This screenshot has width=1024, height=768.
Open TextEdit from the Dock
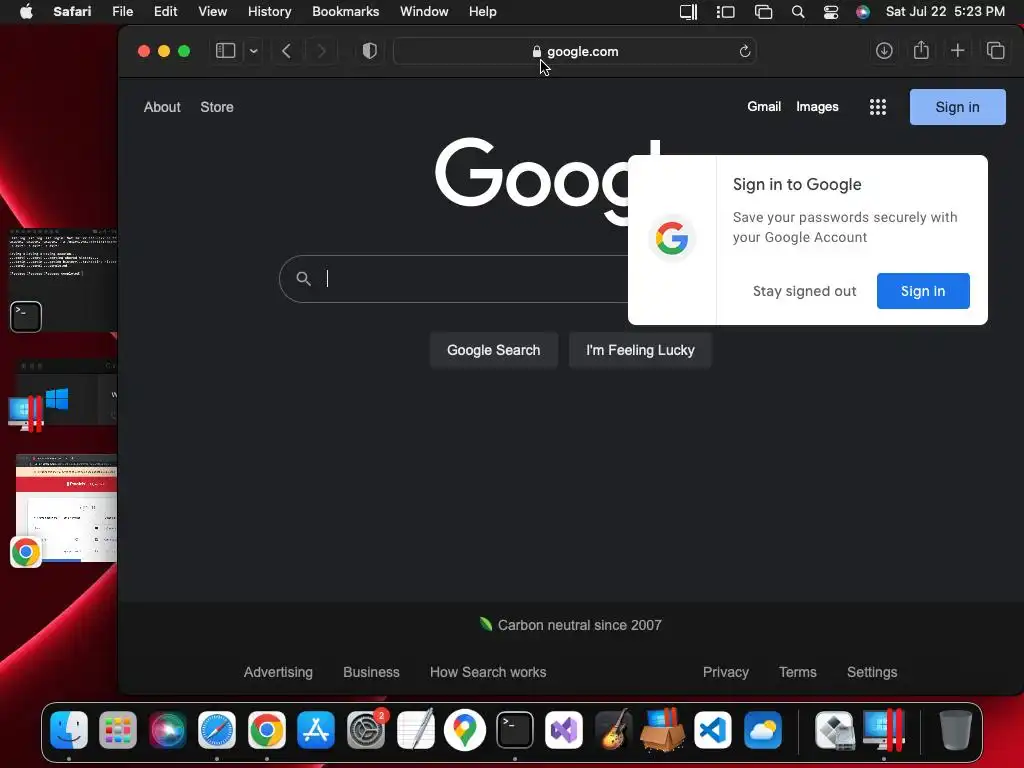(x=415, y=729)
